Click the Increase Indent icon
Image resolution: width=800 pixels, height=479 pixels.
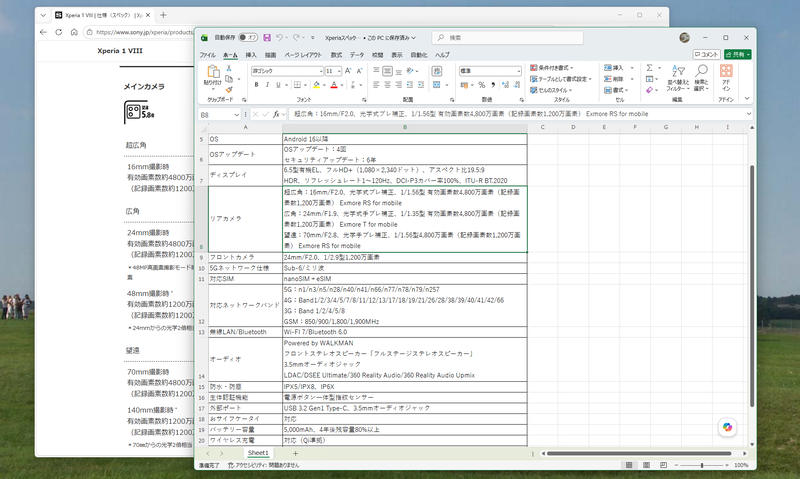coord(421,85)
